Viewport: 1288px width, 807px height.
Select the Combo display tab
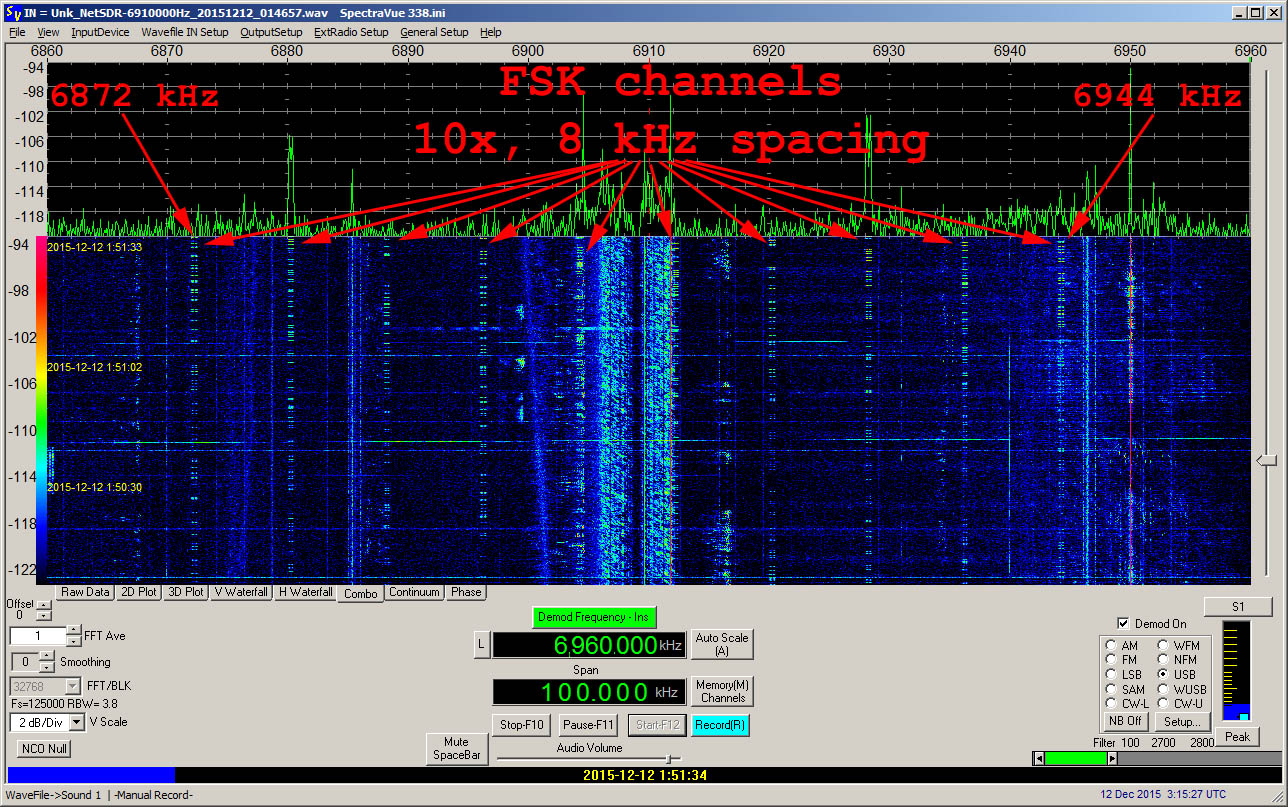pos(361,593)
